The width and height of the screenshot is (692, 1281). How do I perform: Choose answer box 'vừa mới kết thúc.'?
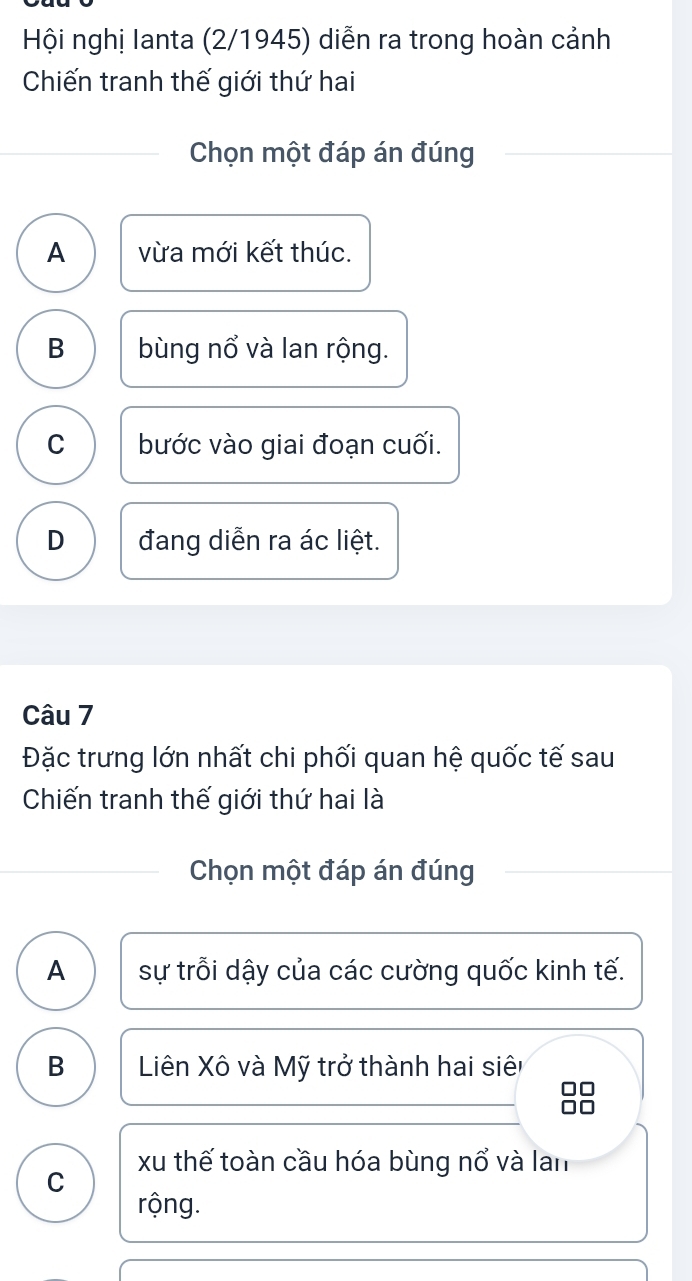tap(245, 253)
